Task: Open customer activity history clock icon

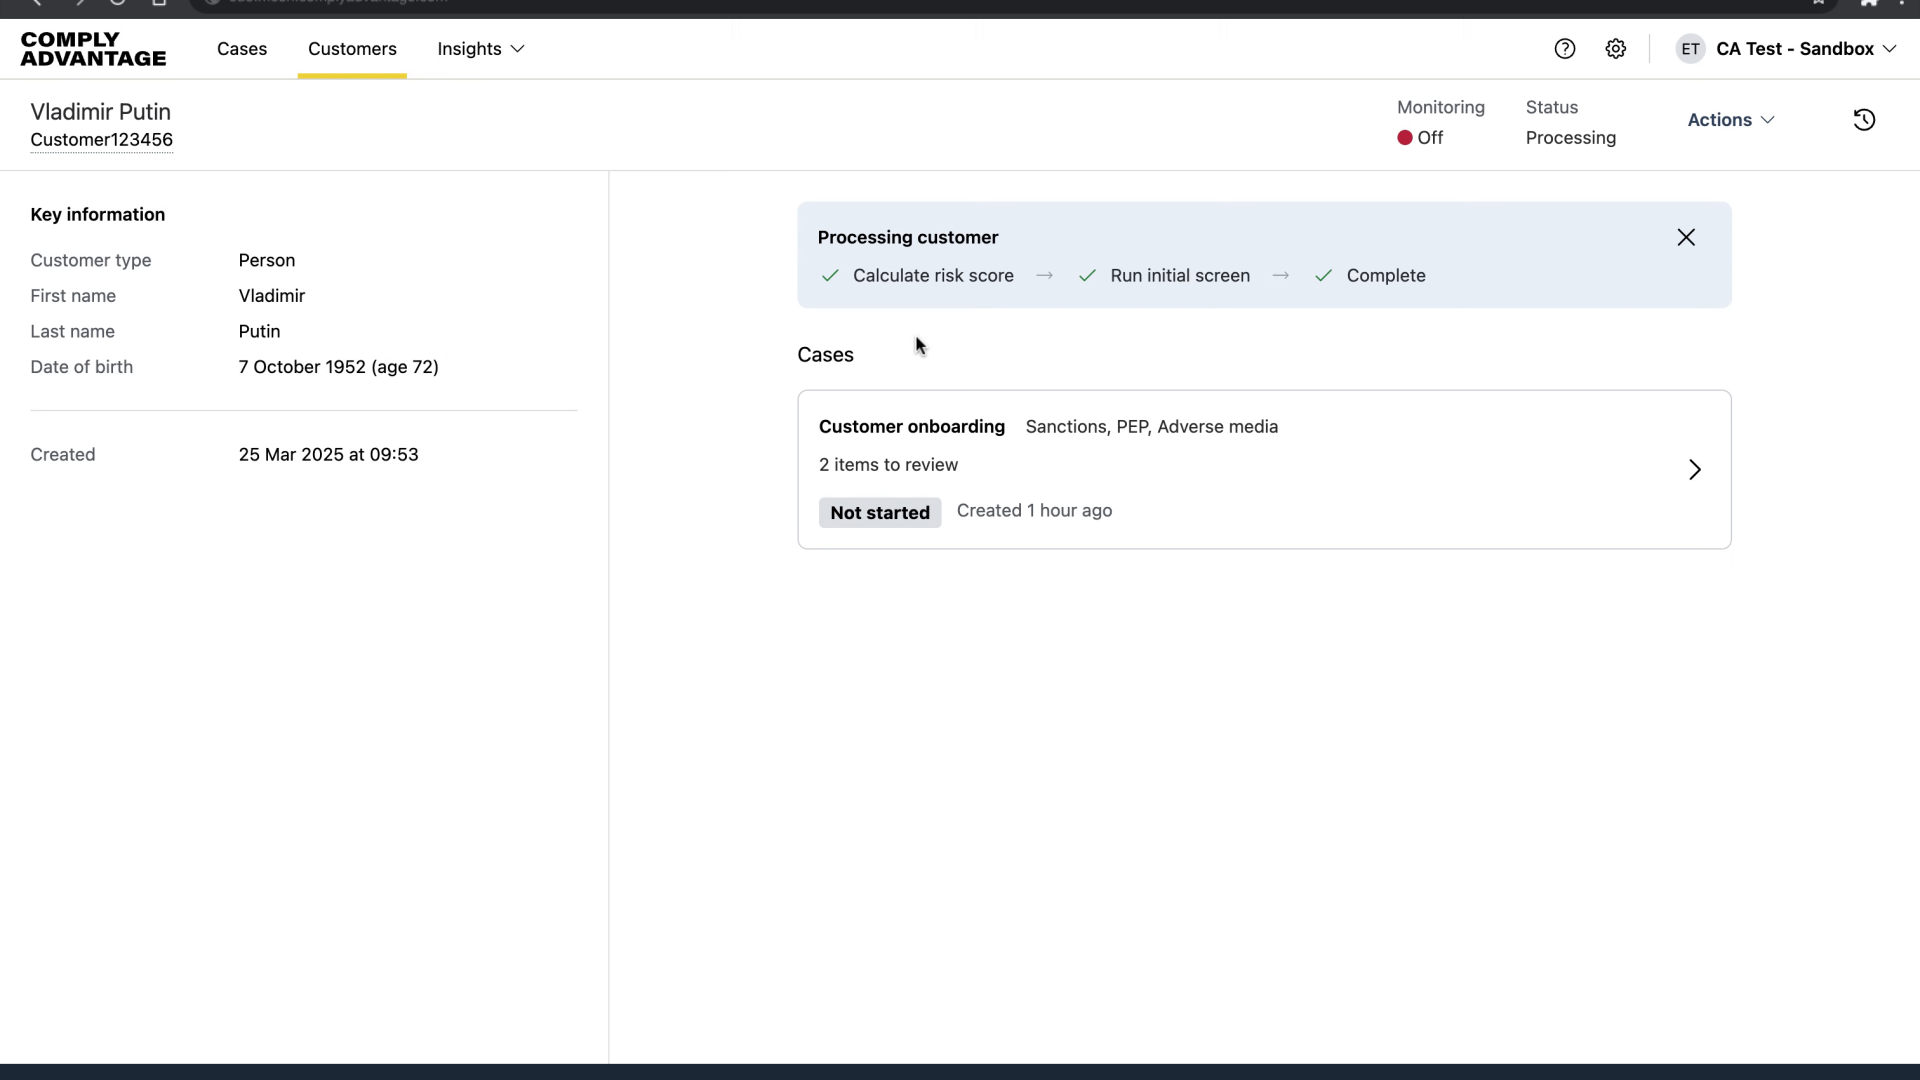Action: pyautogui.click(x=1863, y=120)
